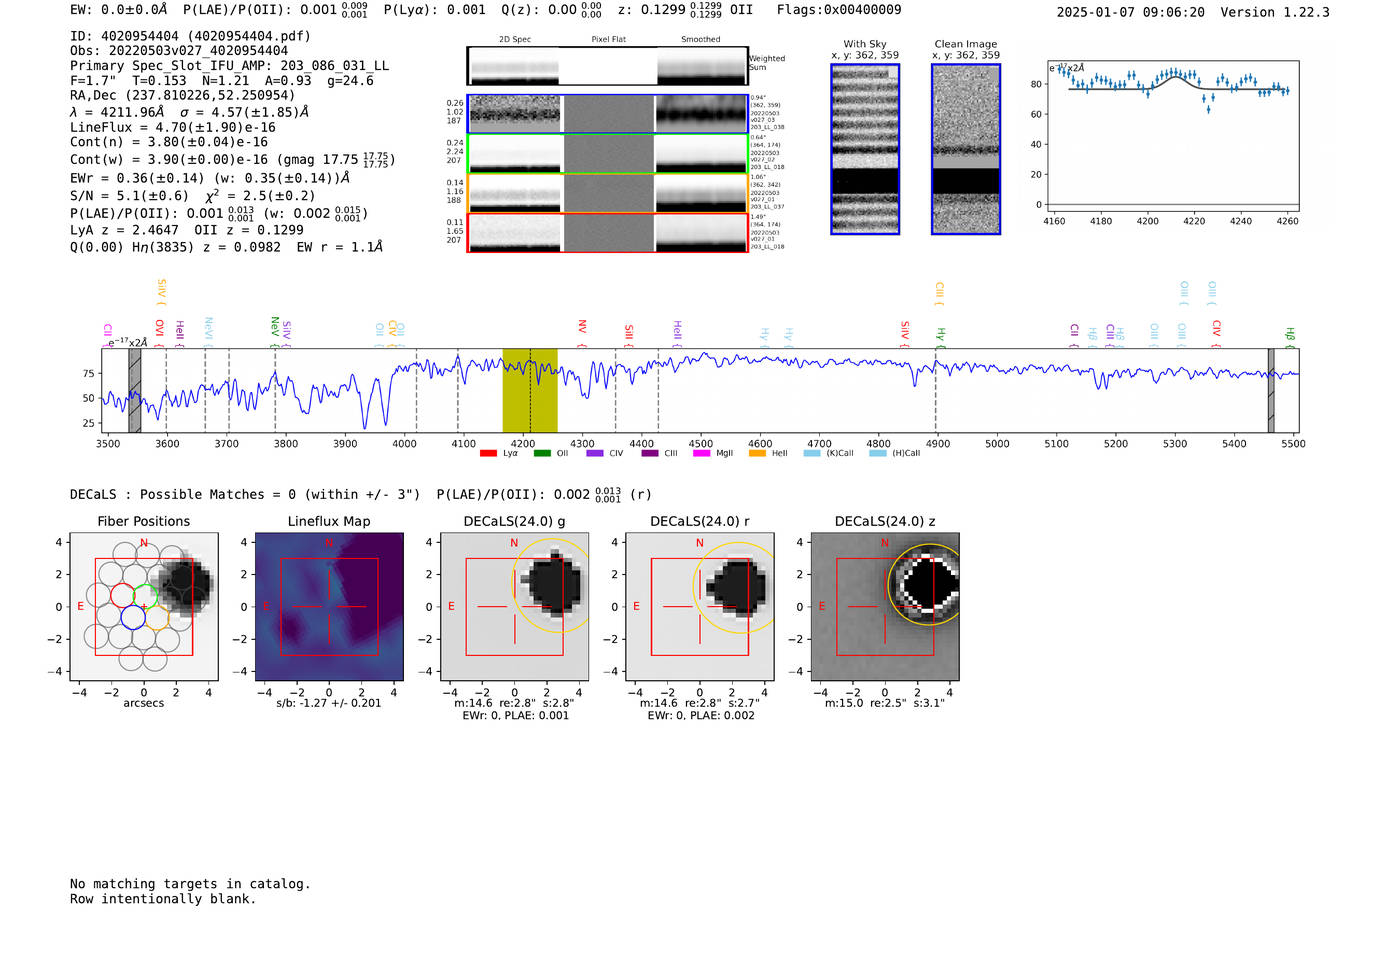Click the green fiber circle in Fiber Positions

click(x=145, y=595)
